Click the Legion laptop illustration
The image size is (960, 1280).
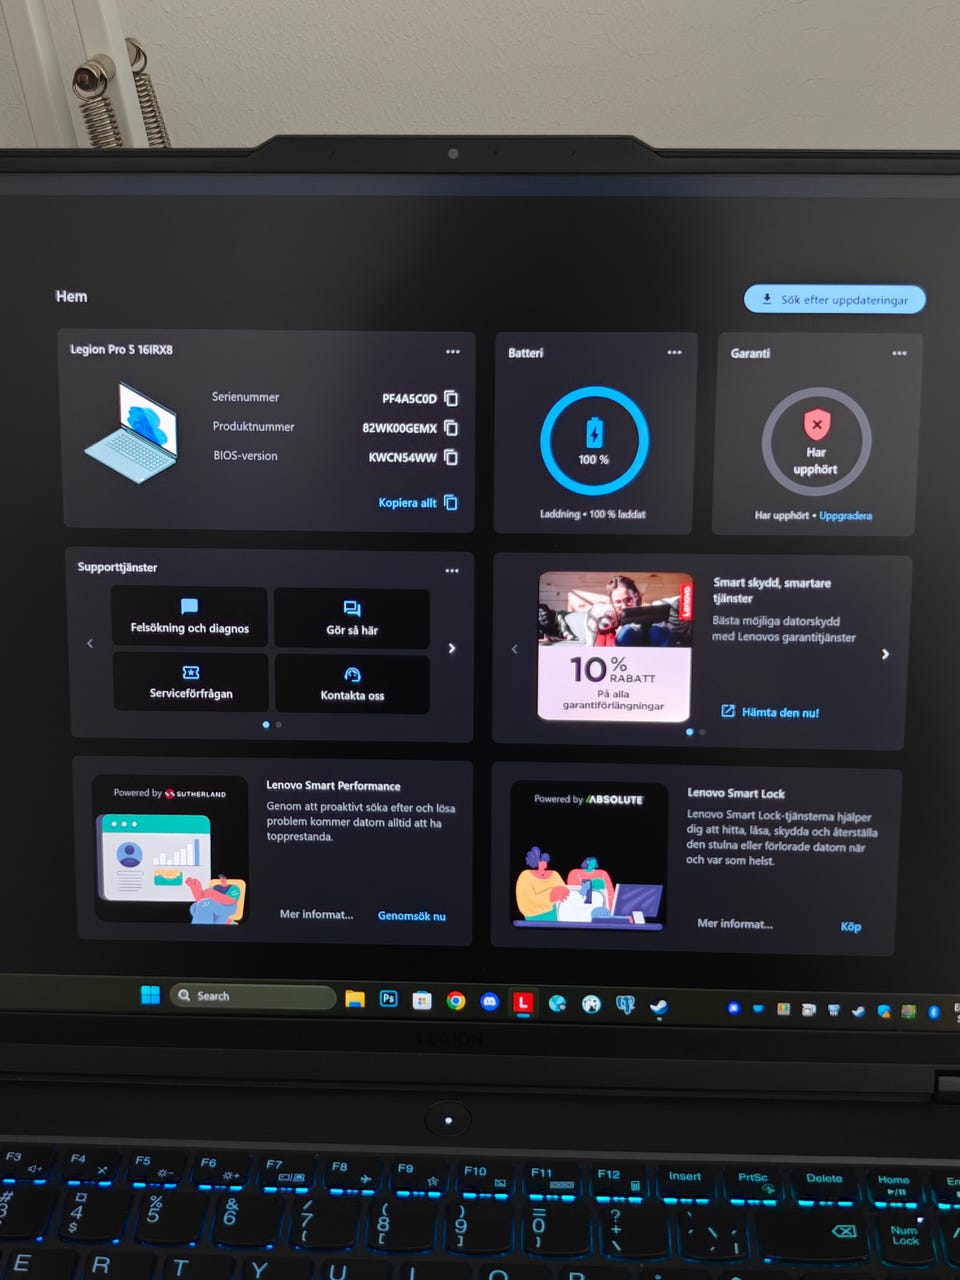(133, 432)
